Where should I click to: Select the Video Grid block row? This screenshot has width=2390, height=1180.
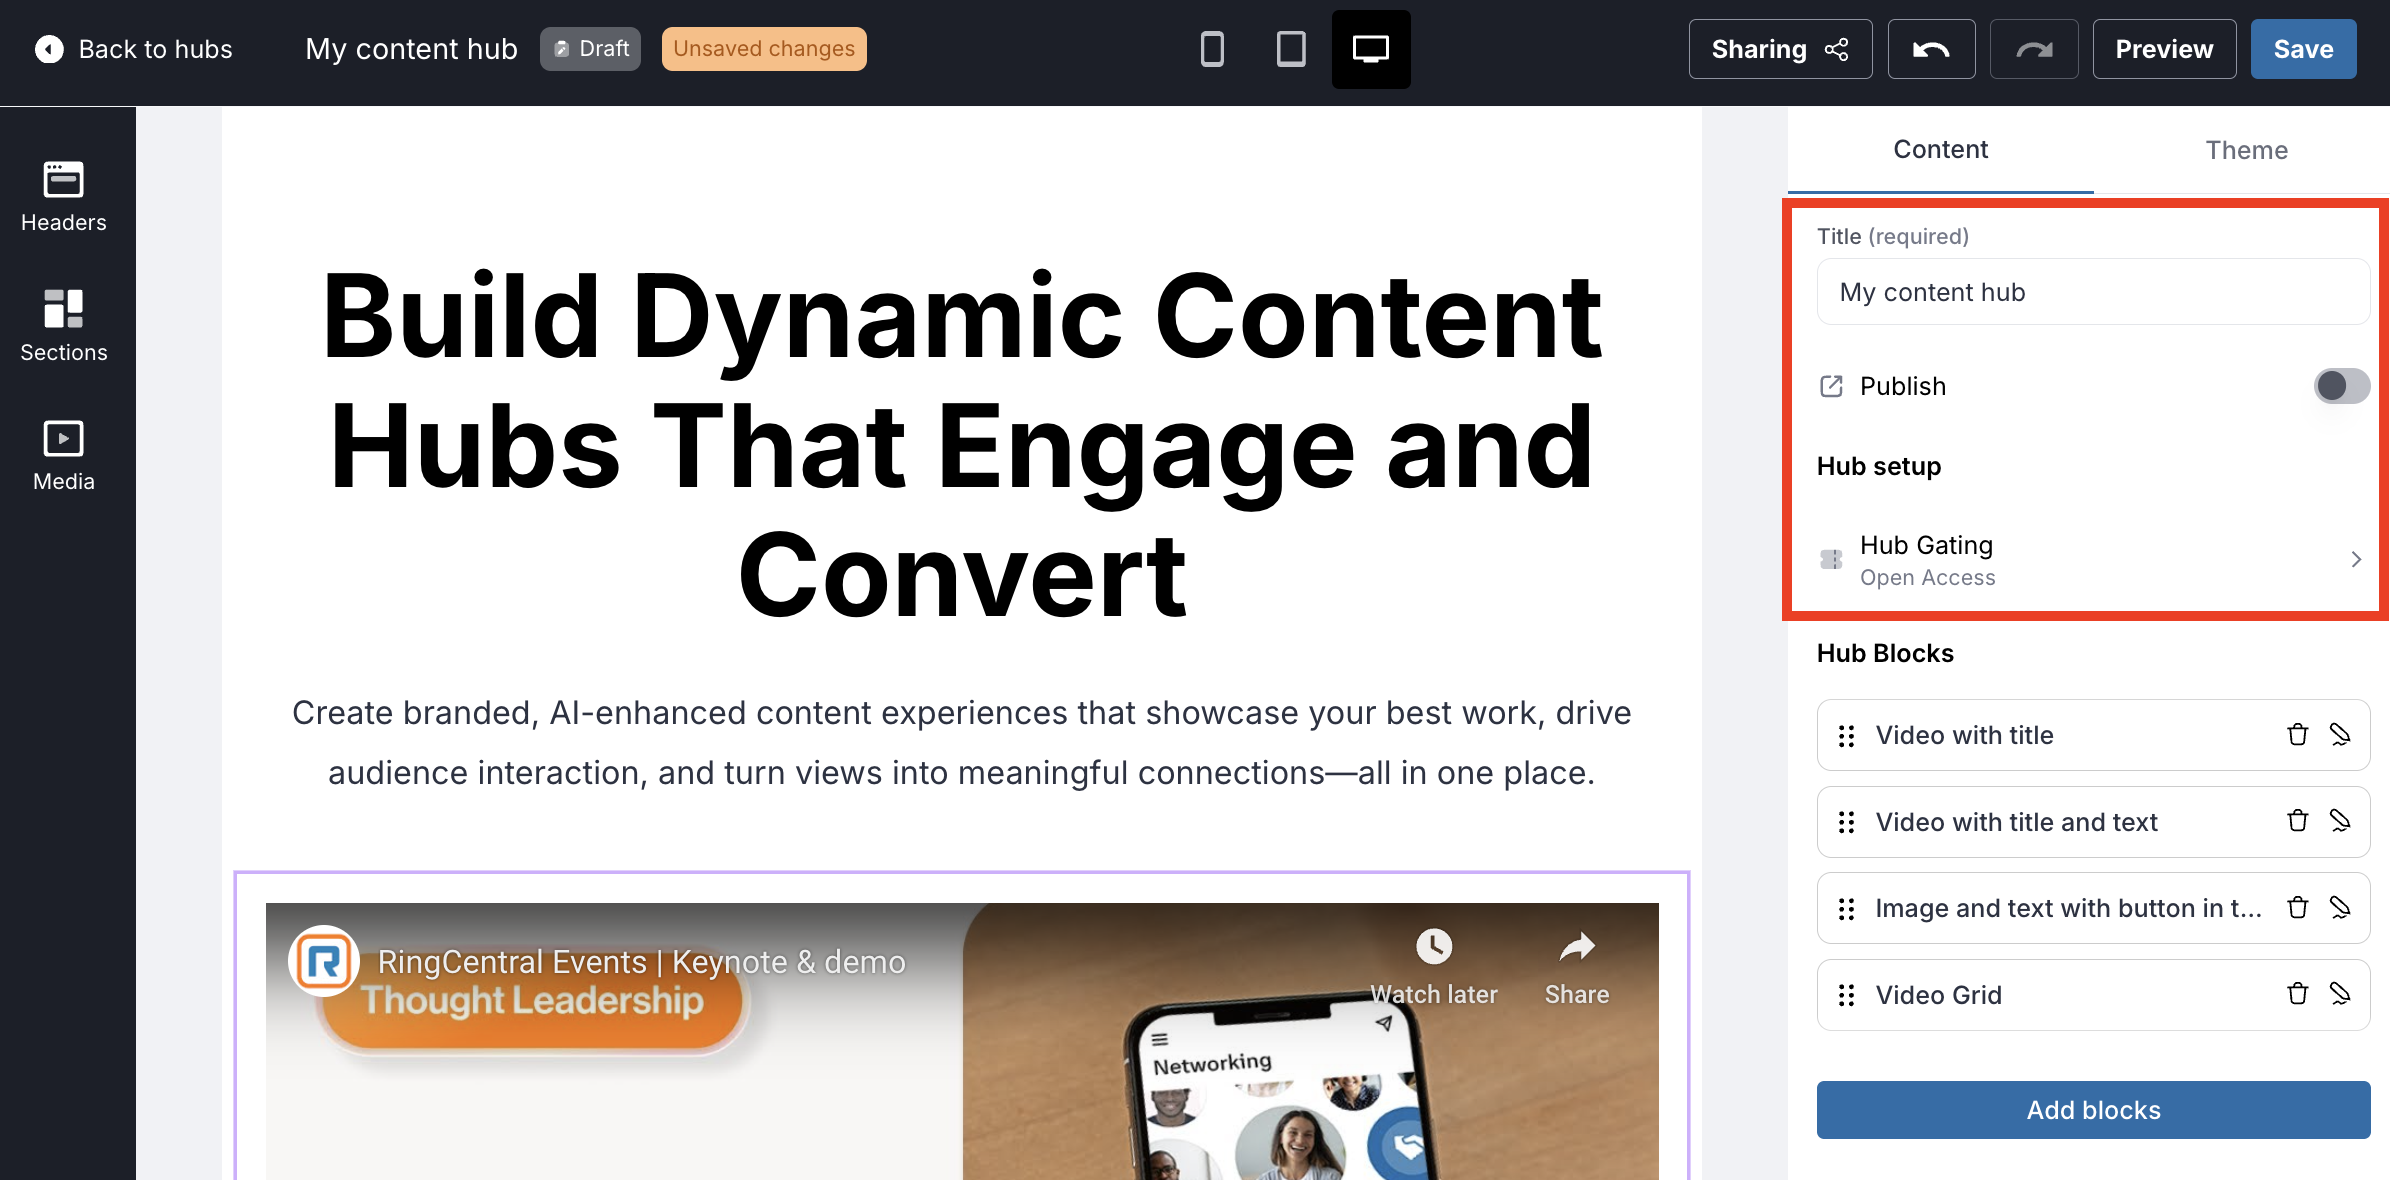[x=2093, y=995]
